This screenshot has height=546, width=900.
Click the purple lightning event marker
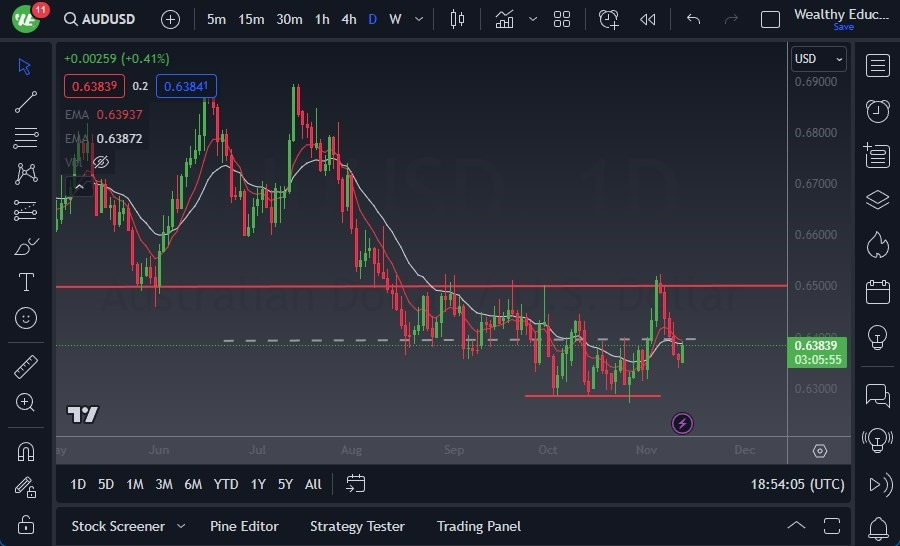pos(682,424)
